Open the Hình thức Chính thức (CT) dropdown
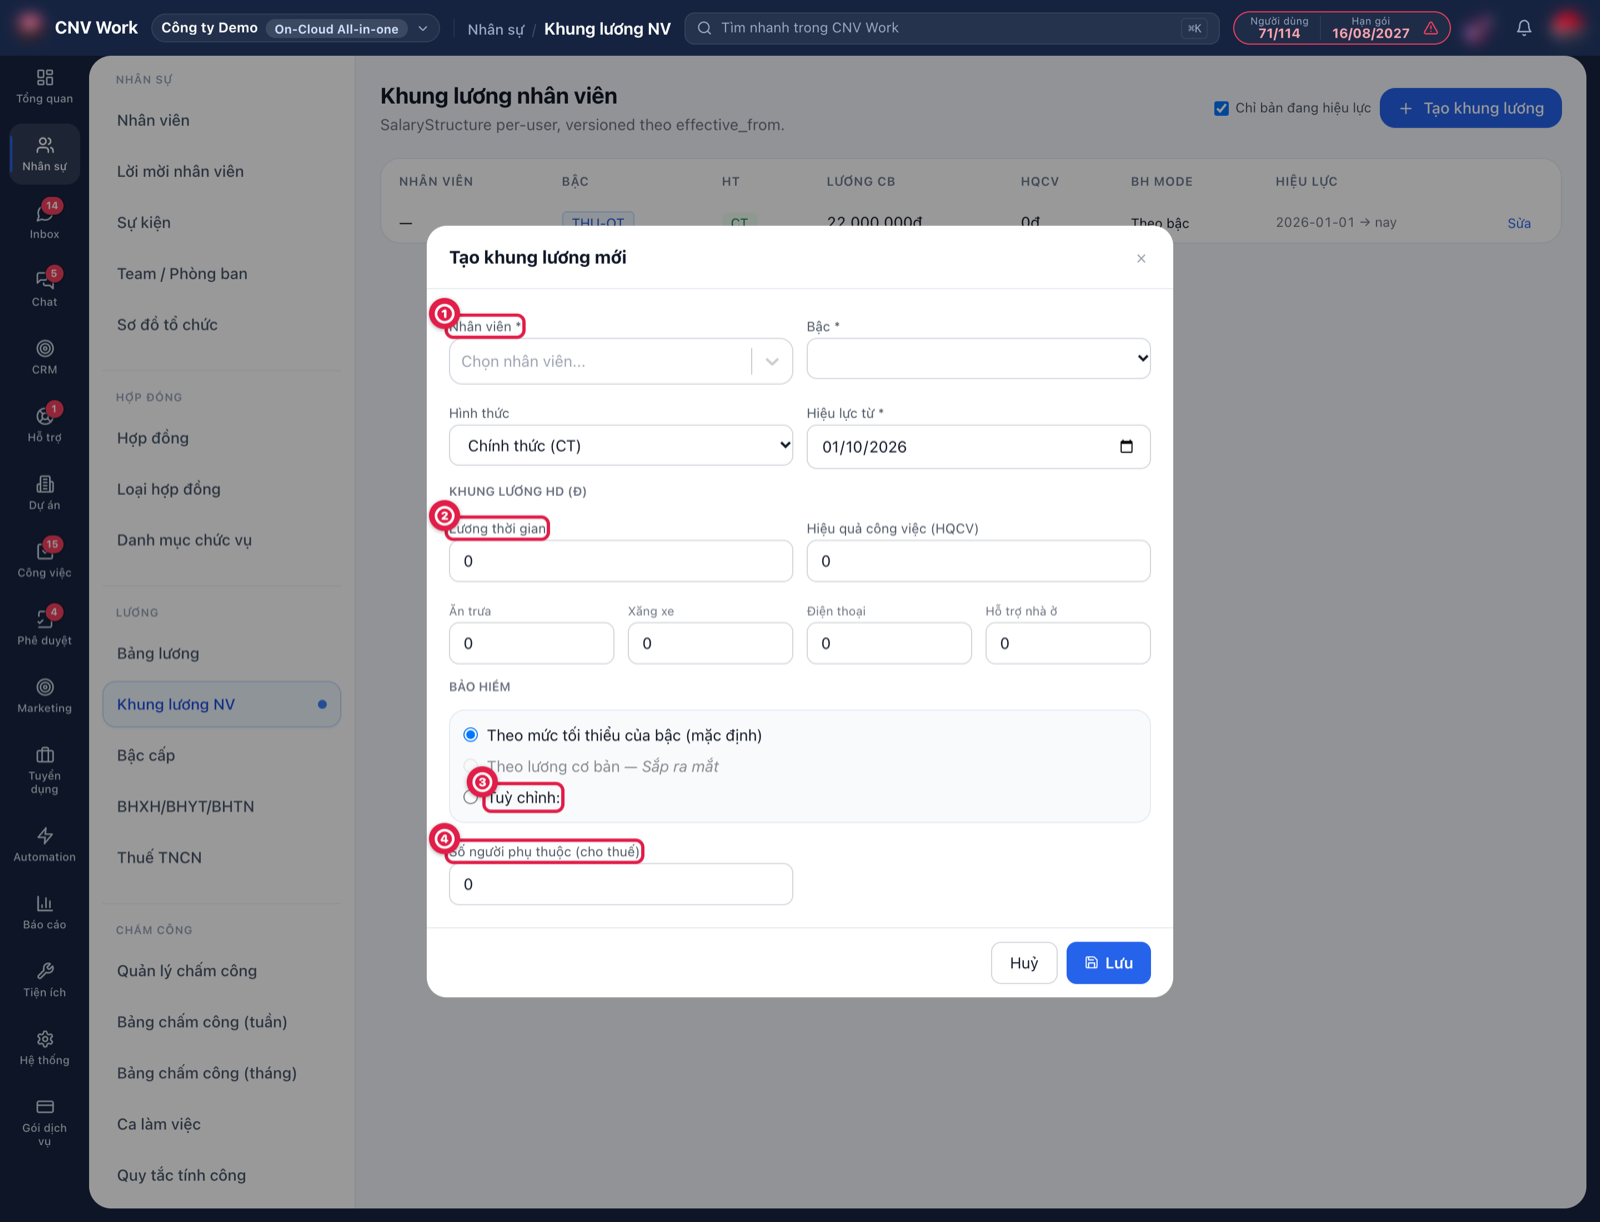 pos(621,445)
